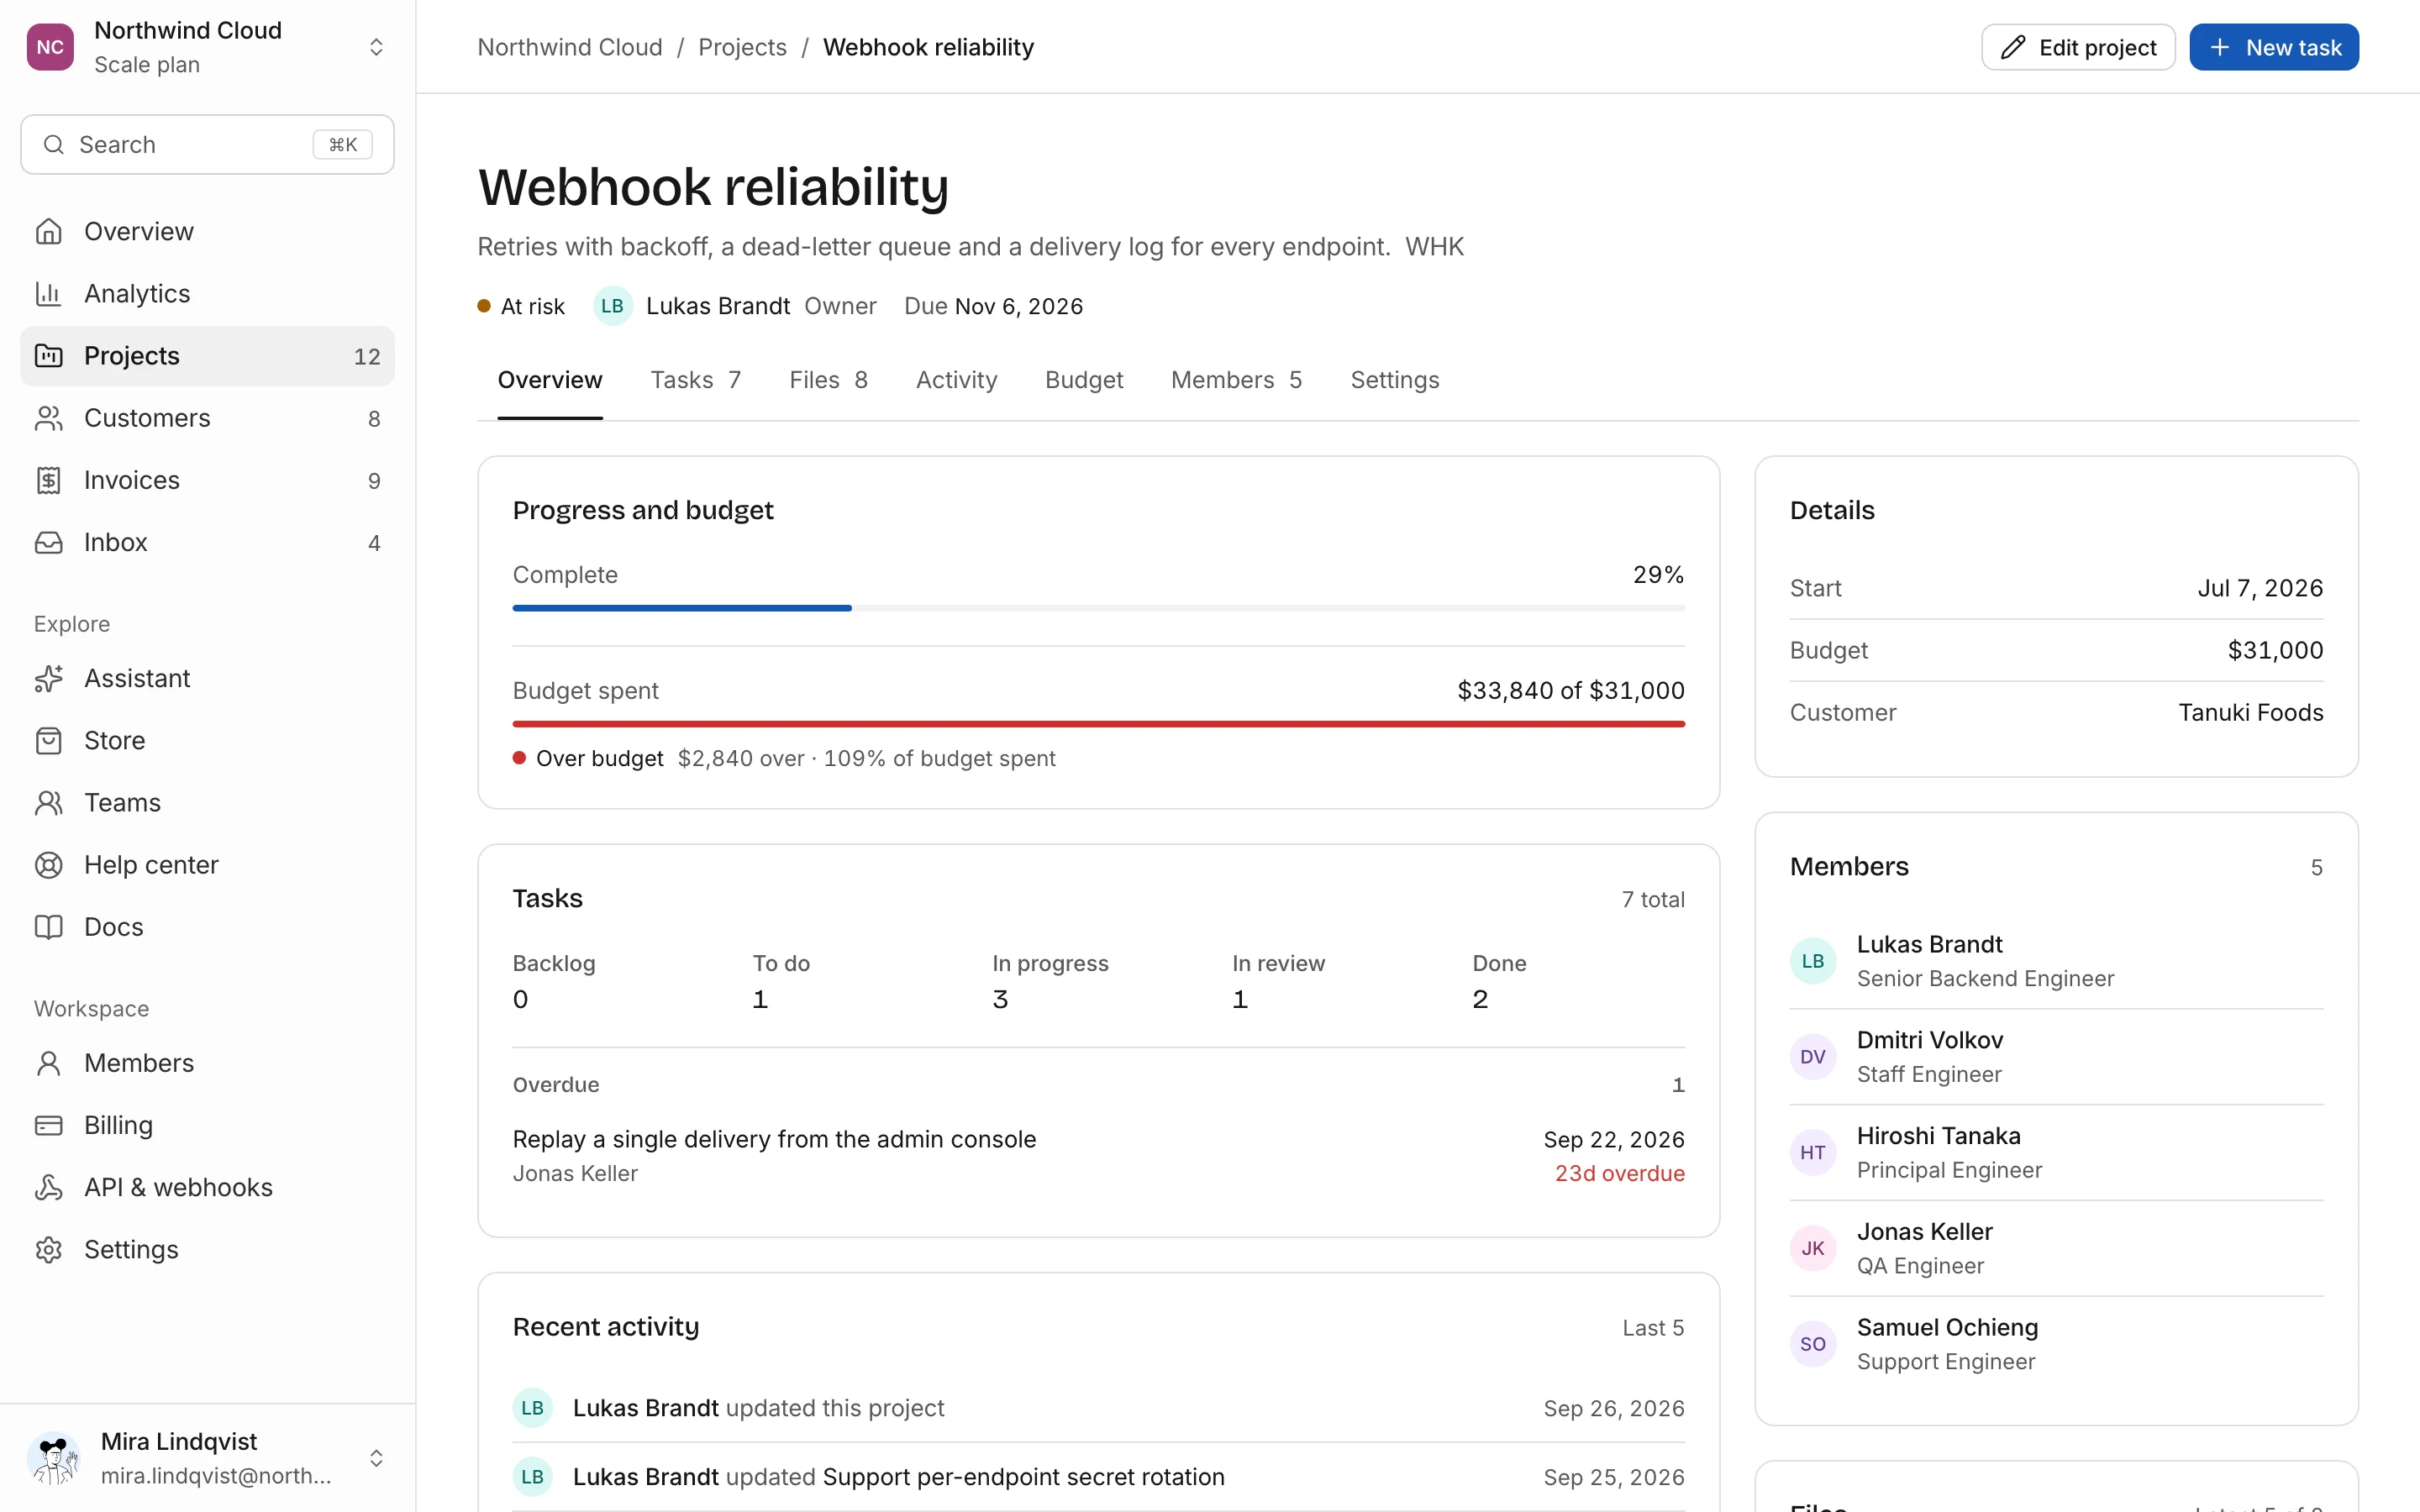
Task: Click the API & webhooks icon
Action: [49, 1187]
